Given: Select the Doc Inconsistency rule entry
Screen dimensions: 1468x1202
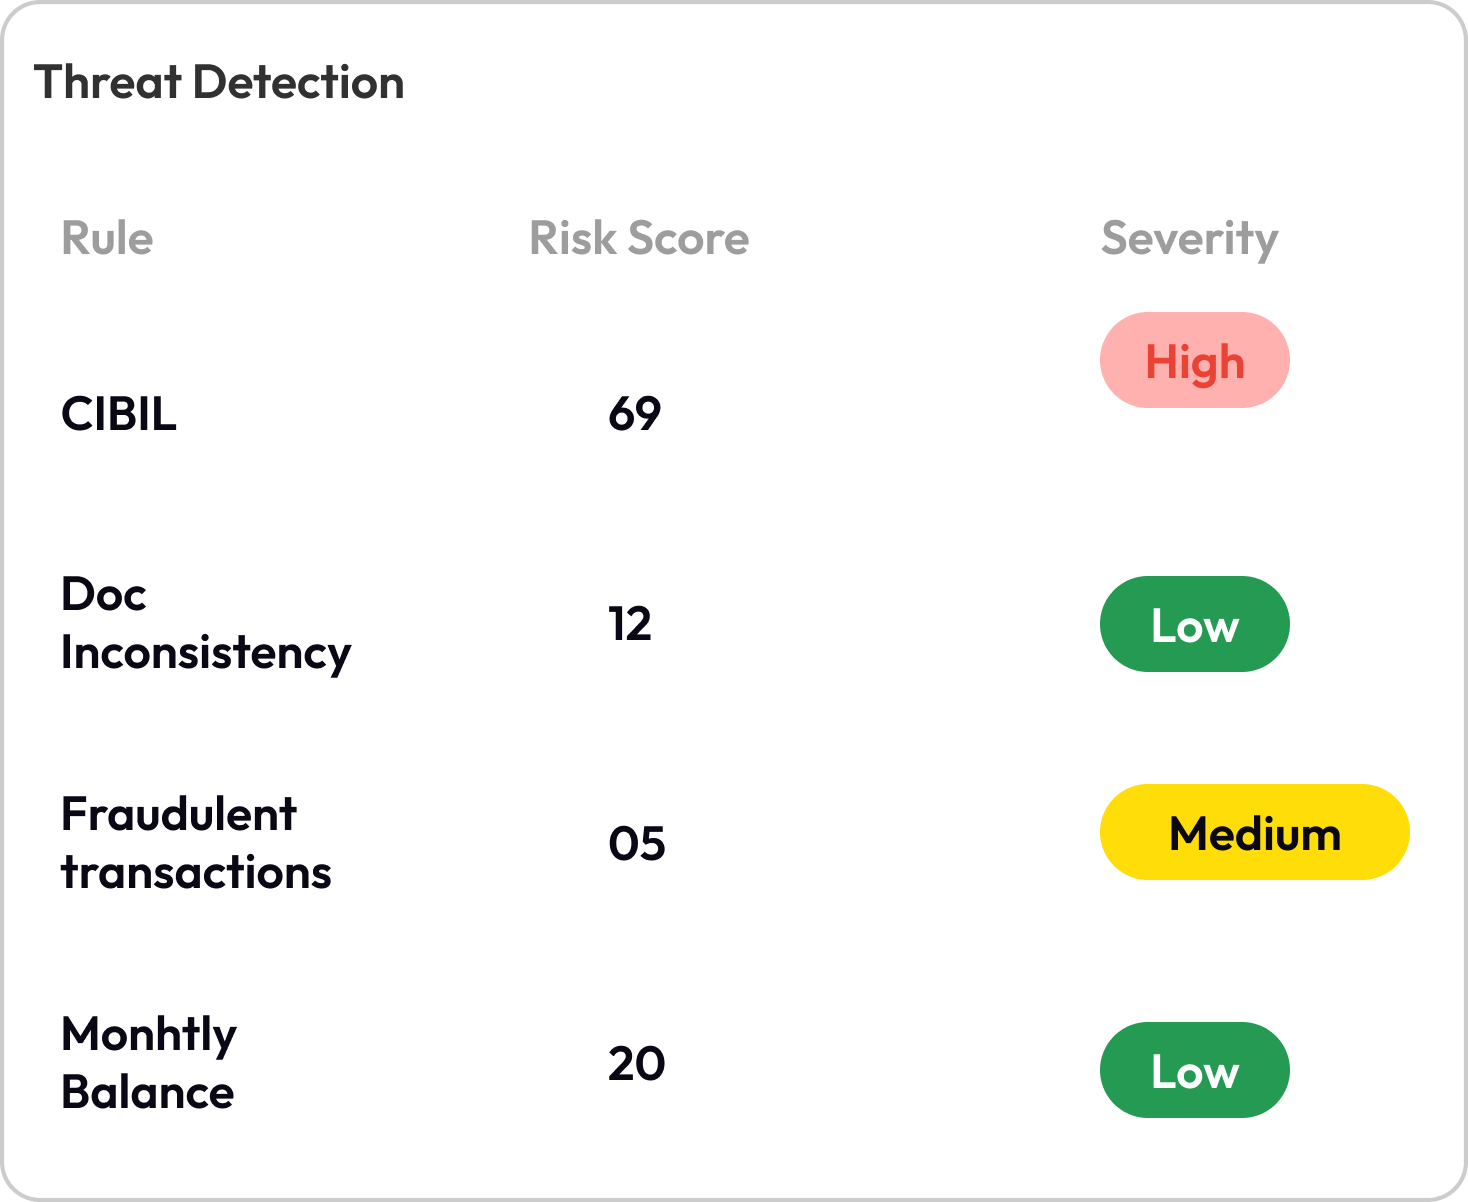Looking at the screenshot, I should click(206, 624).
